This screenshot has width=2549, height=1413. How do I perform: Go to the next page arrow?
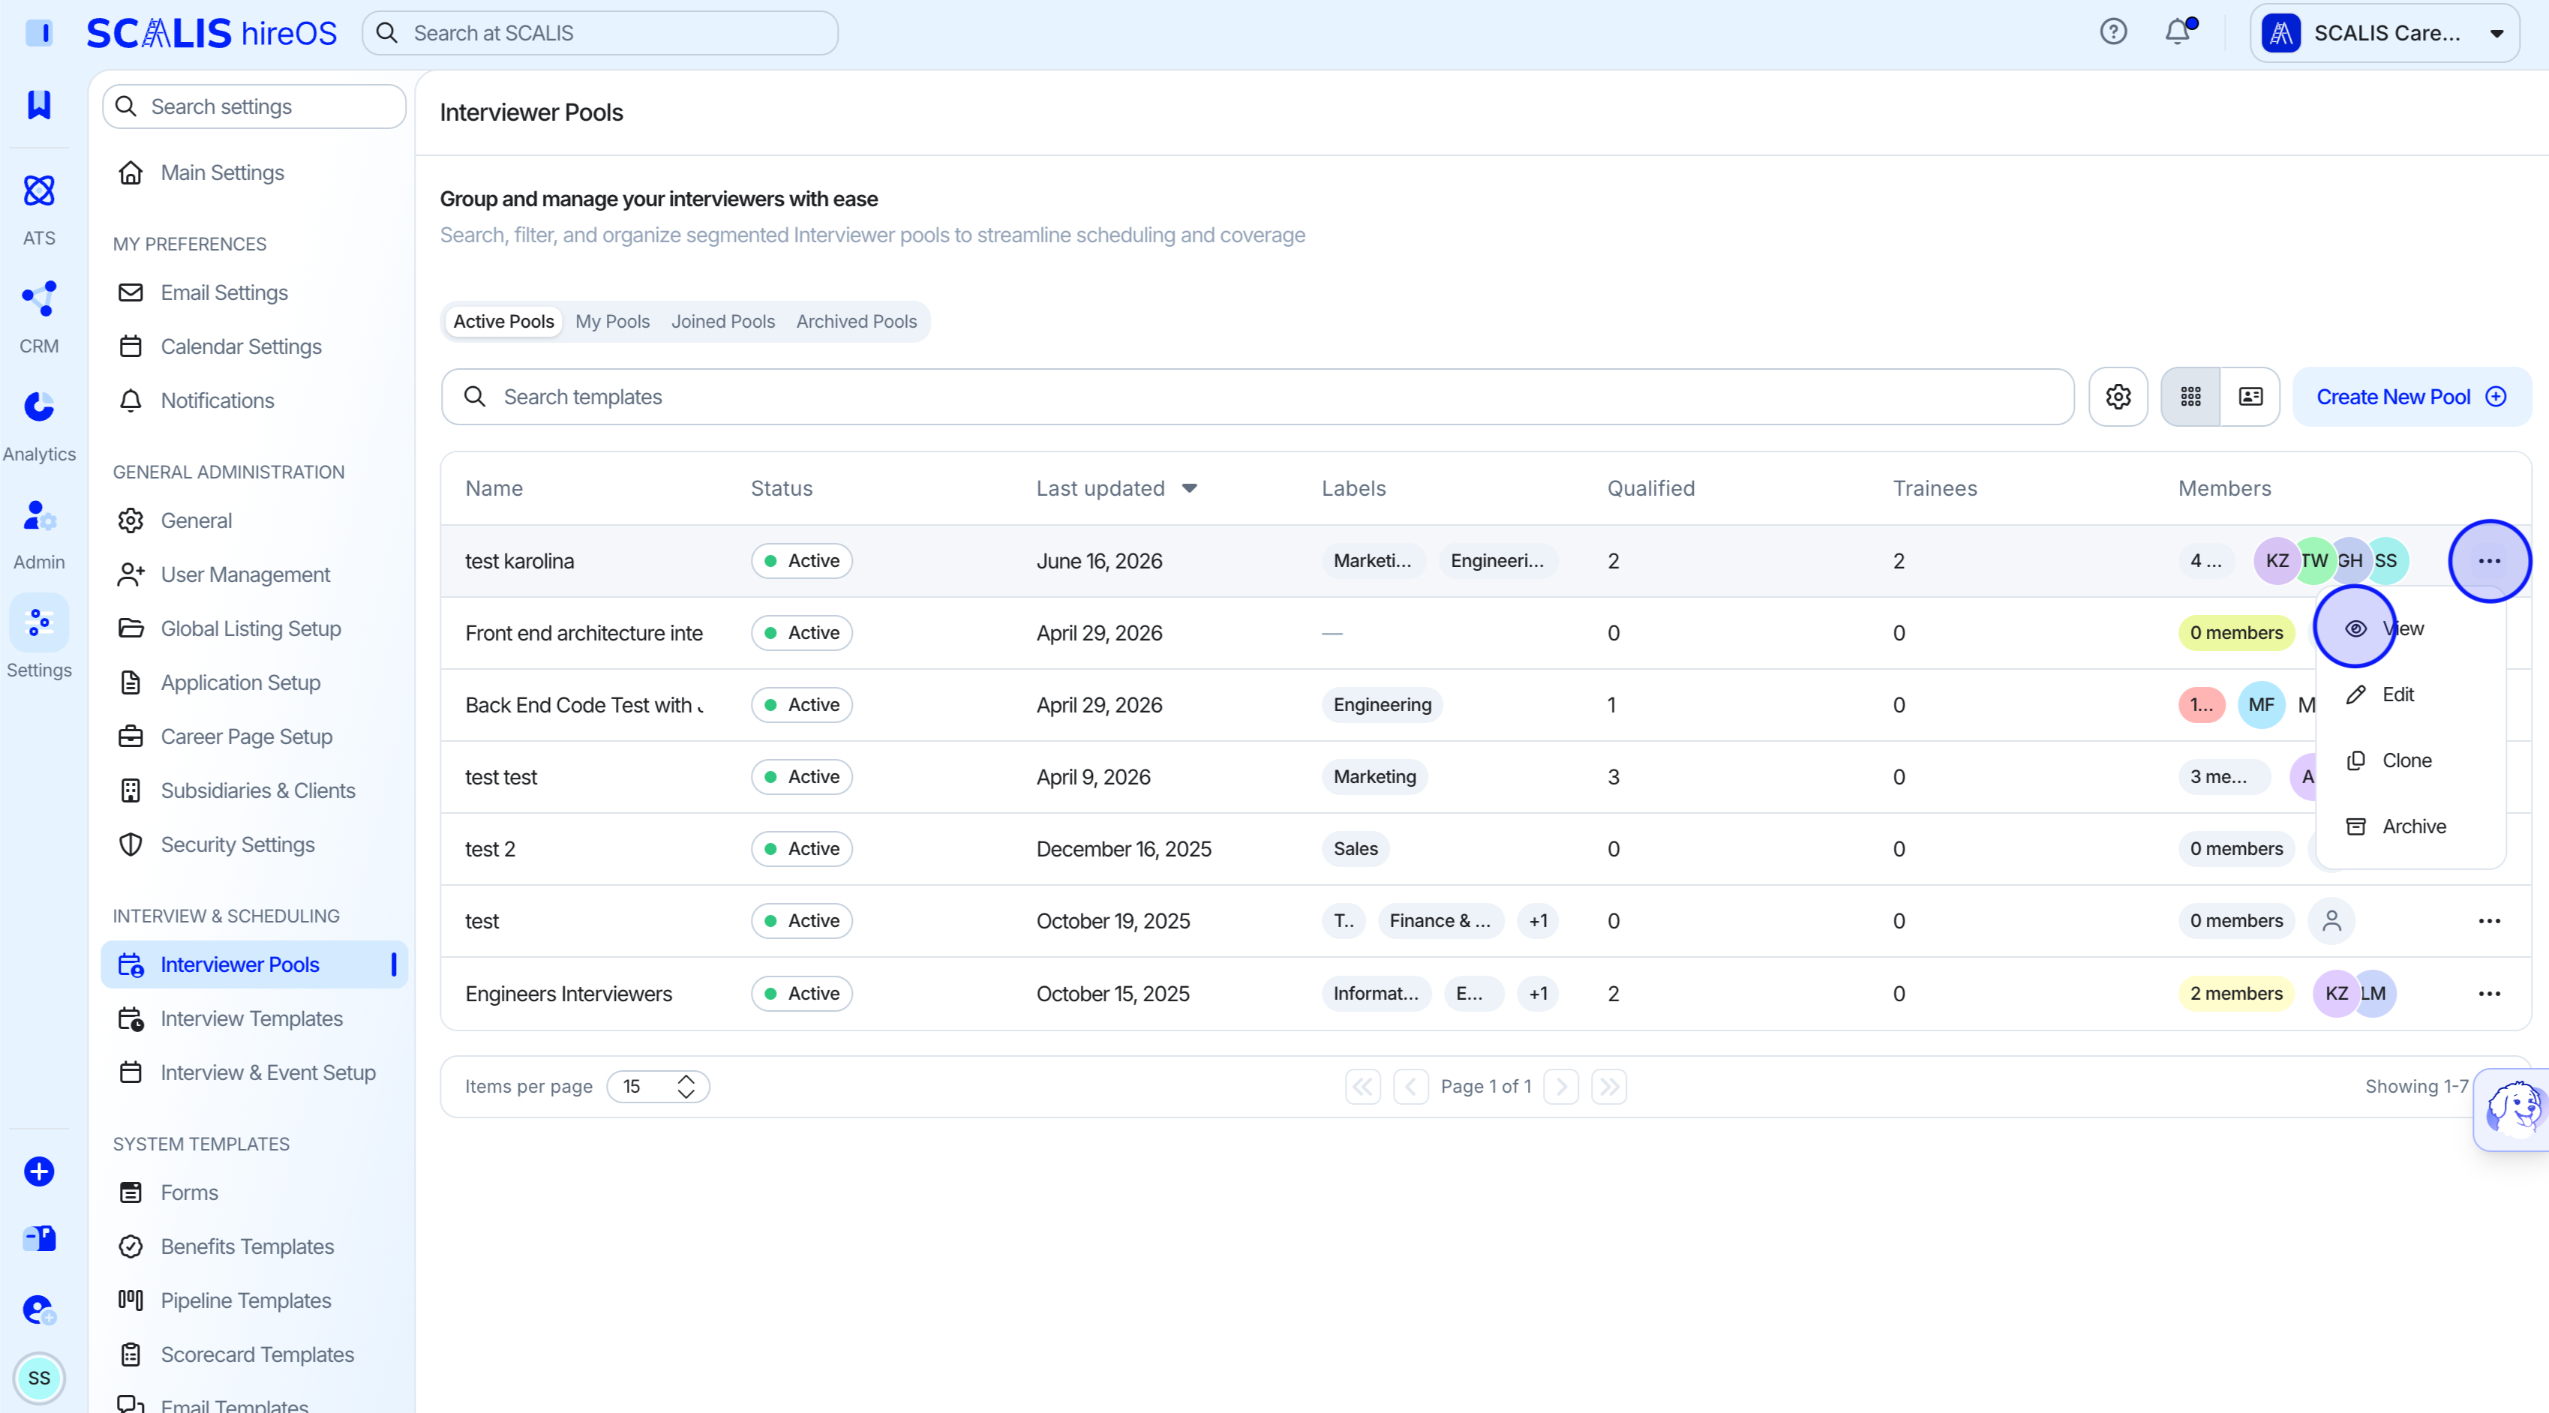click(x=1561, y=1087)
